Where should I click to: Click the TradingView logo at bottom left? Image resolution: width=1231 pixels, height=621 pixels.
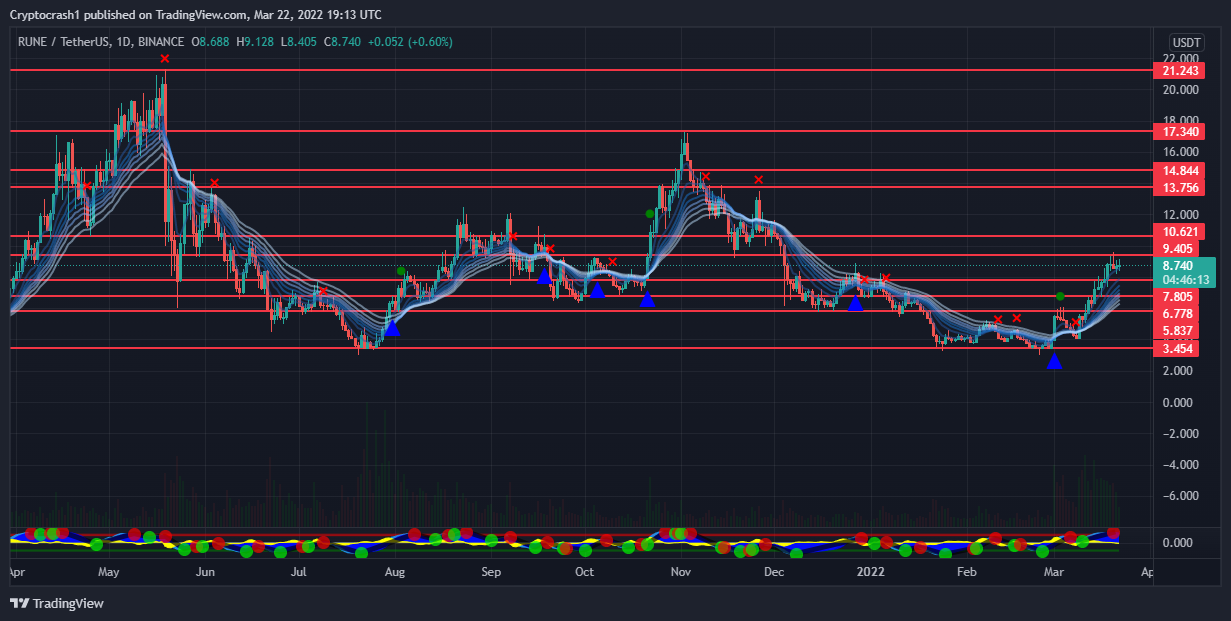point(57,603)
